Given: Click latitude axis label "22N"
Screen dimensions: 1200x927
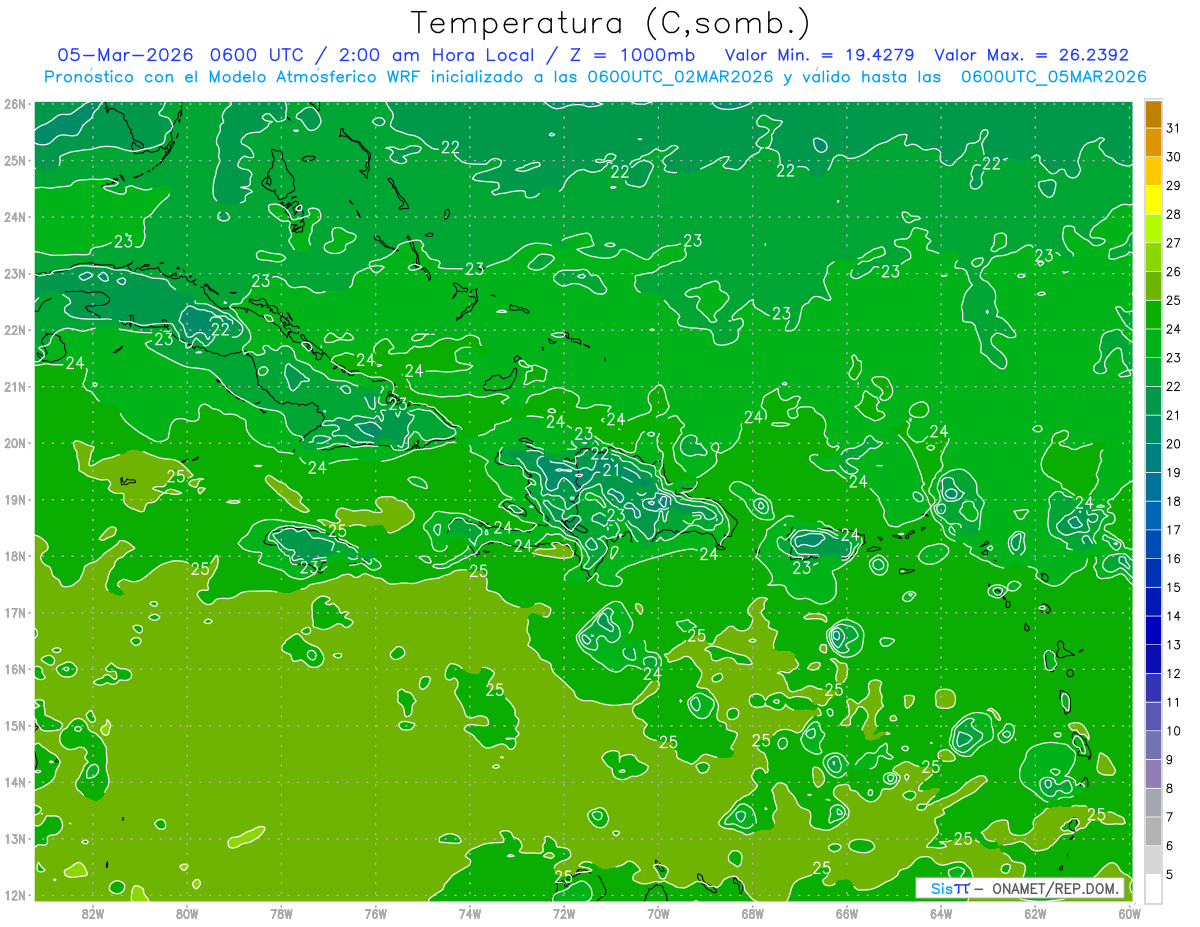Looking at the screenshot, I should coord(15,330).
